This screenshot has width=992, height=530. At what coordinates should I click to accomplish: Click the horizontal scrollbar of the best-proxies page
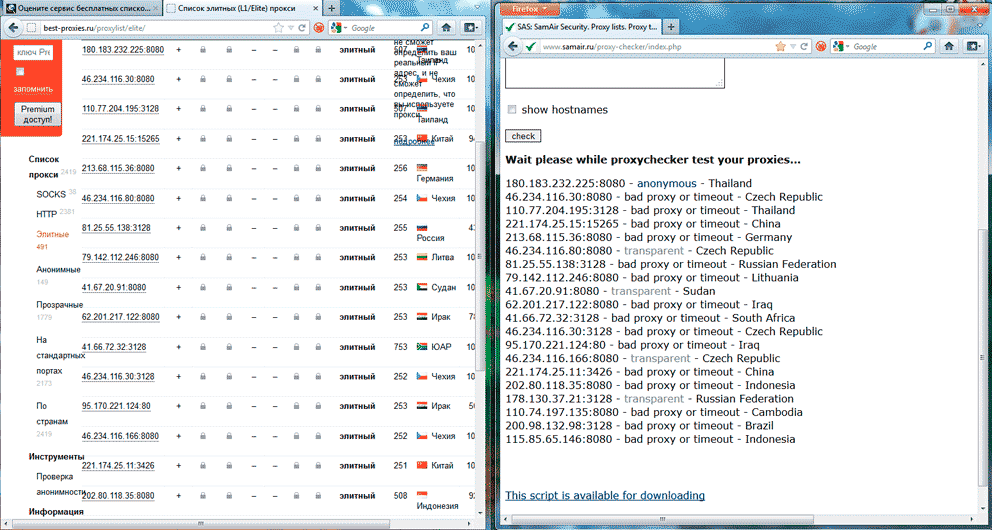[x=201, y=524]
